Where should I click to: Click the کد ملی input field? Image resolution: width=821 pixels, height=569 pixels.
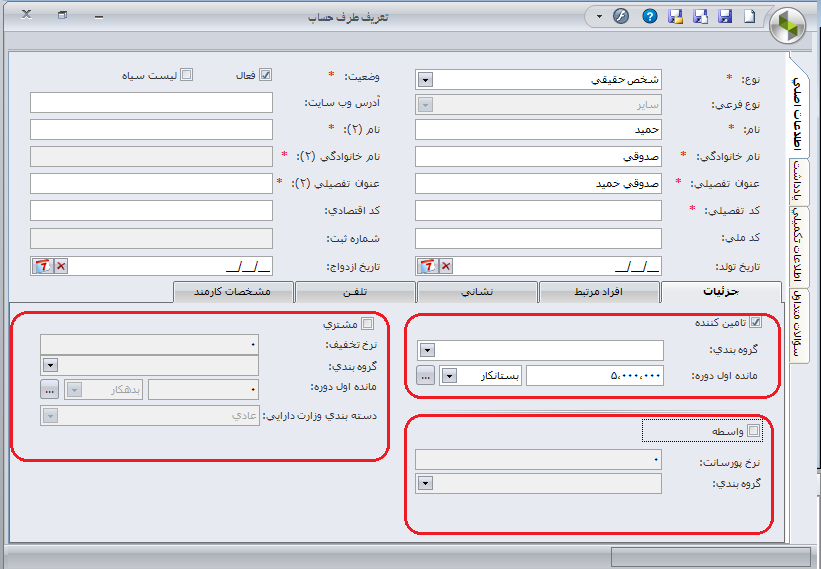click(x=538, y=238)
